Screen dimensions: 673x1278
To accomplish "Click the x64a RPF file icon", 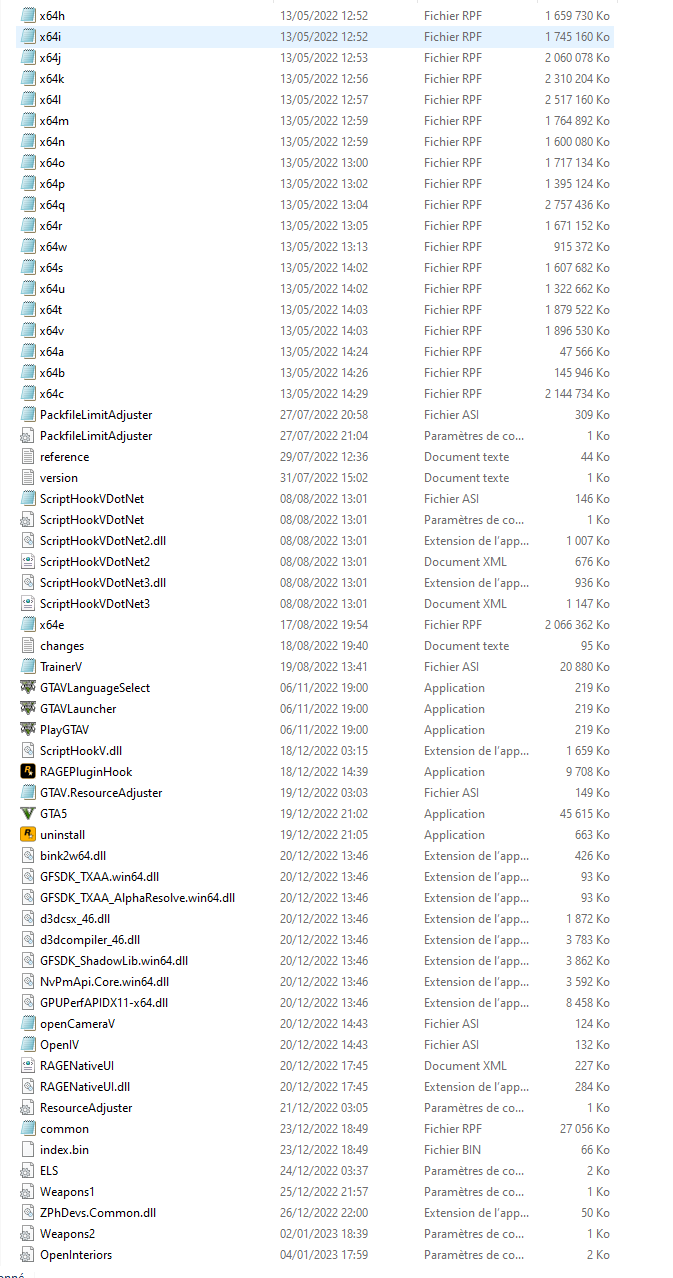I will pos(28,351).
